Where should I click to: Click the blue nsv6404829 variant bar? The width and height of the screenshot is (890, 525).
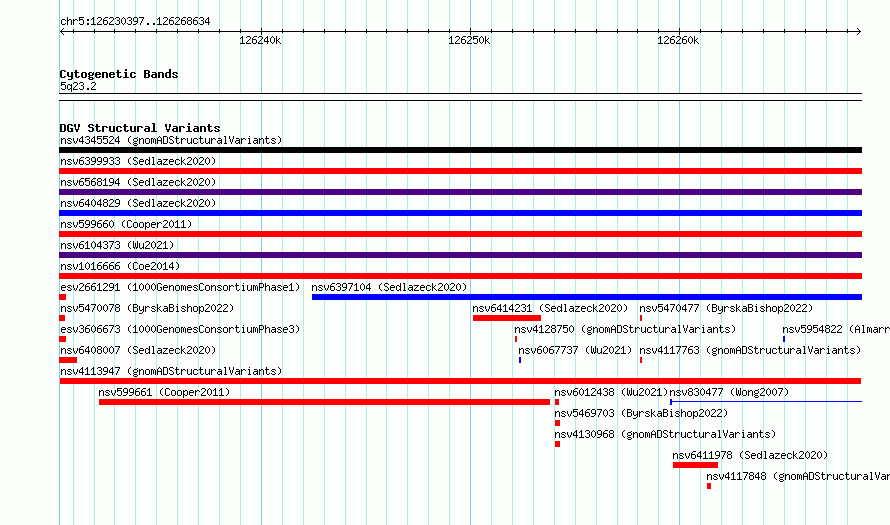point(460,213)
